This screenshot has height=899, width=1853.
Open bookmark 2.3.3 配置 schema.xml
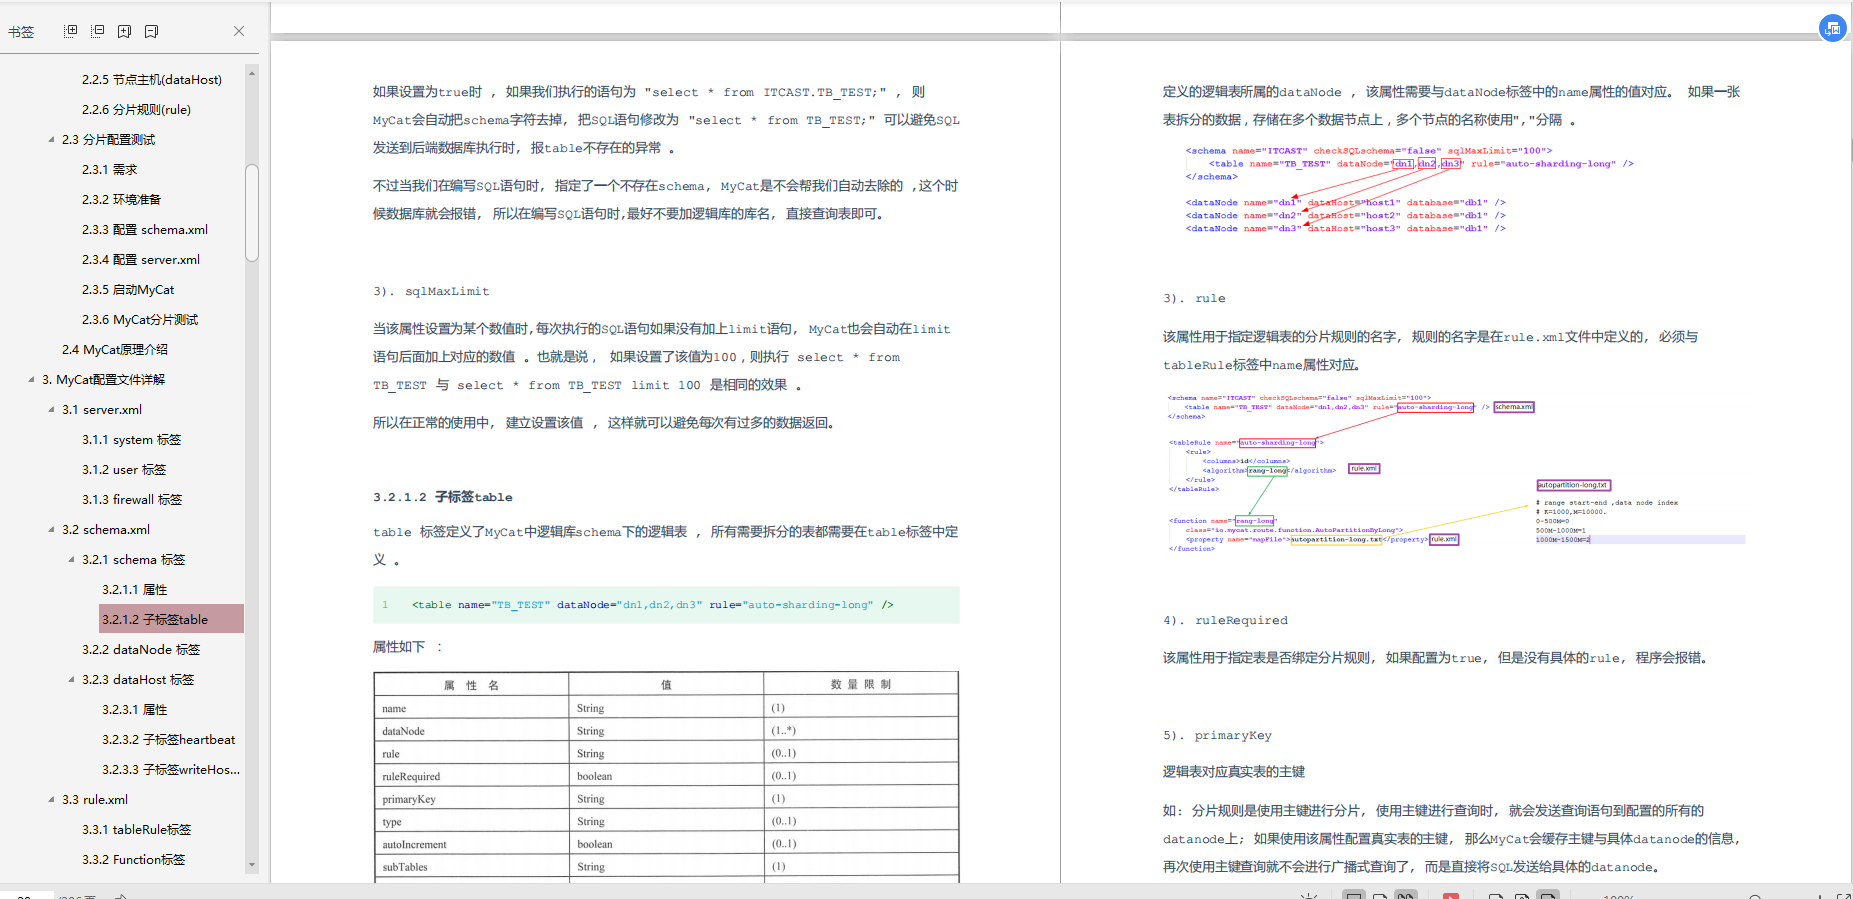(145, 229)
